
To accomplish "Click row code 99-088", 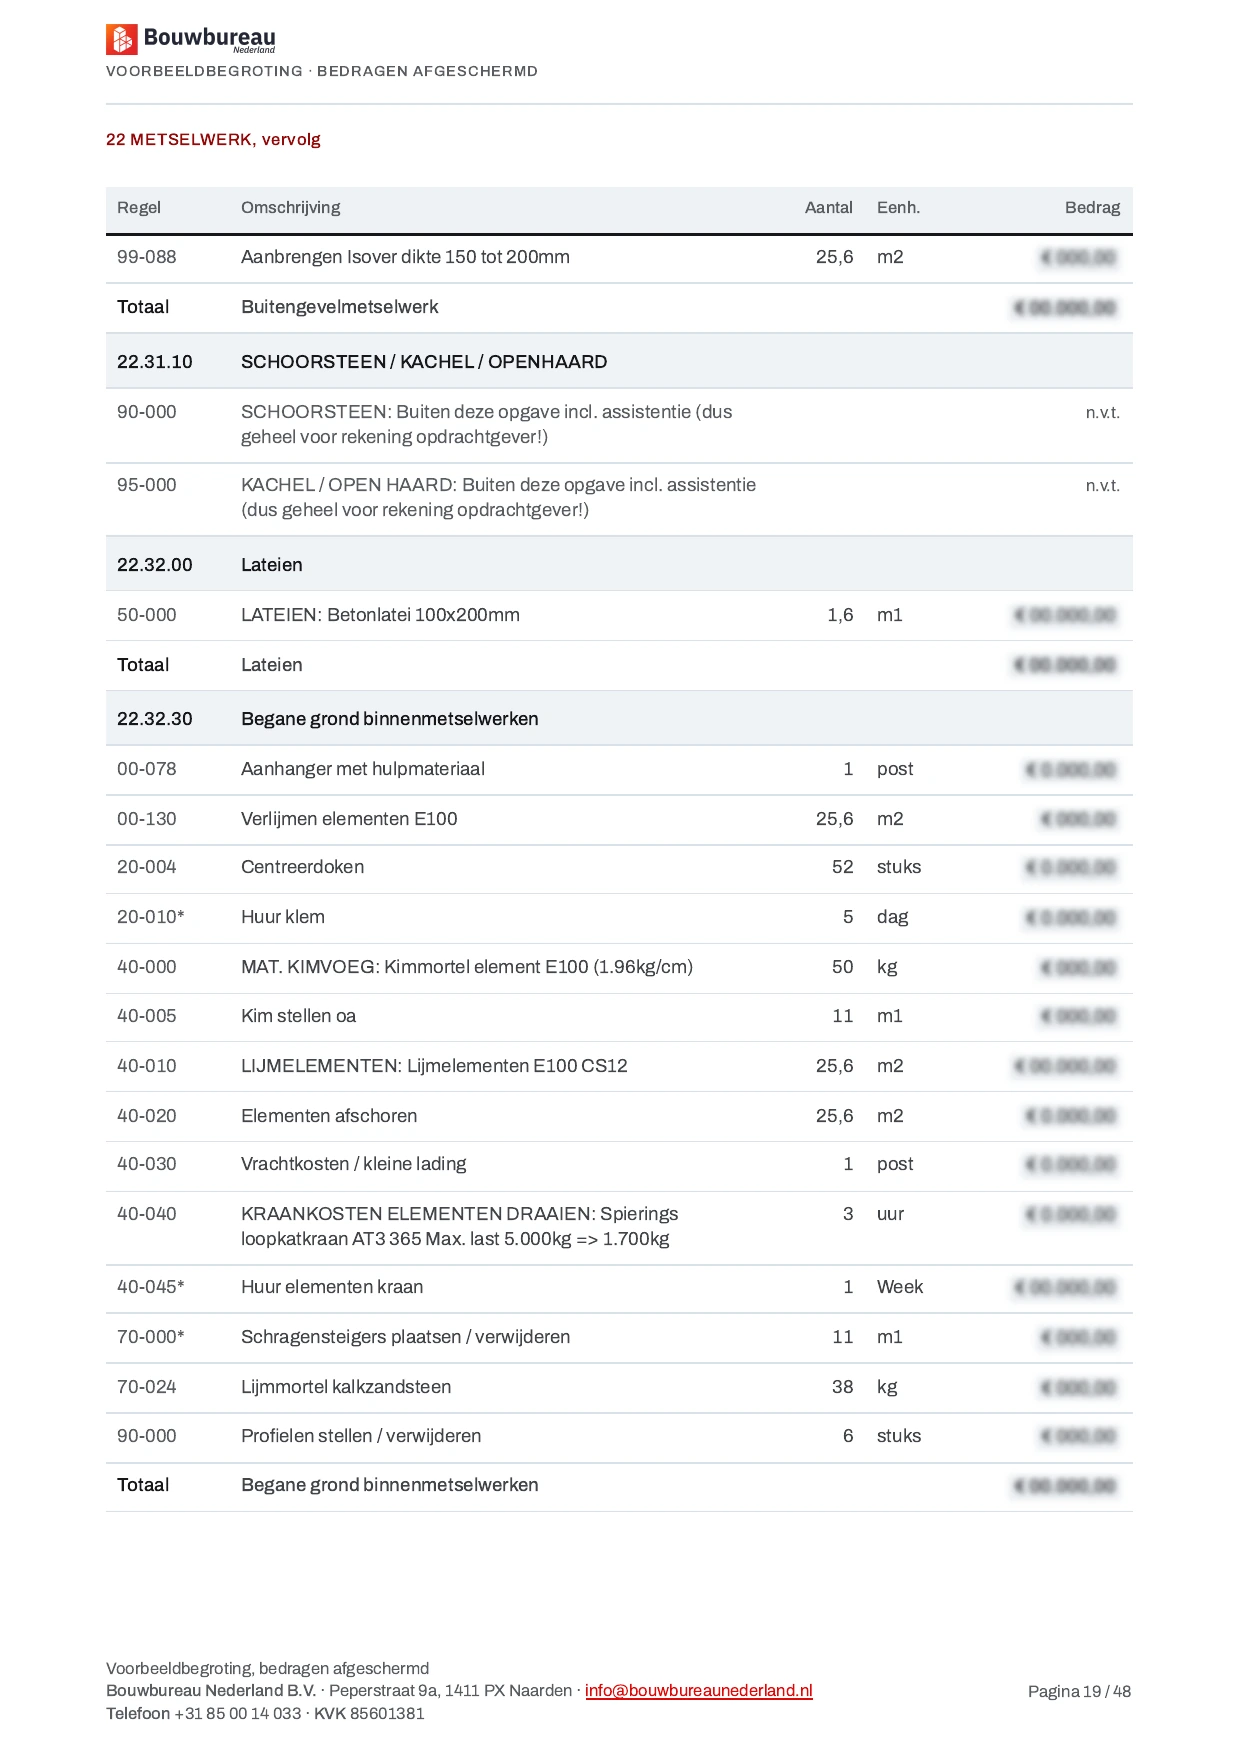I will [146, 257].
